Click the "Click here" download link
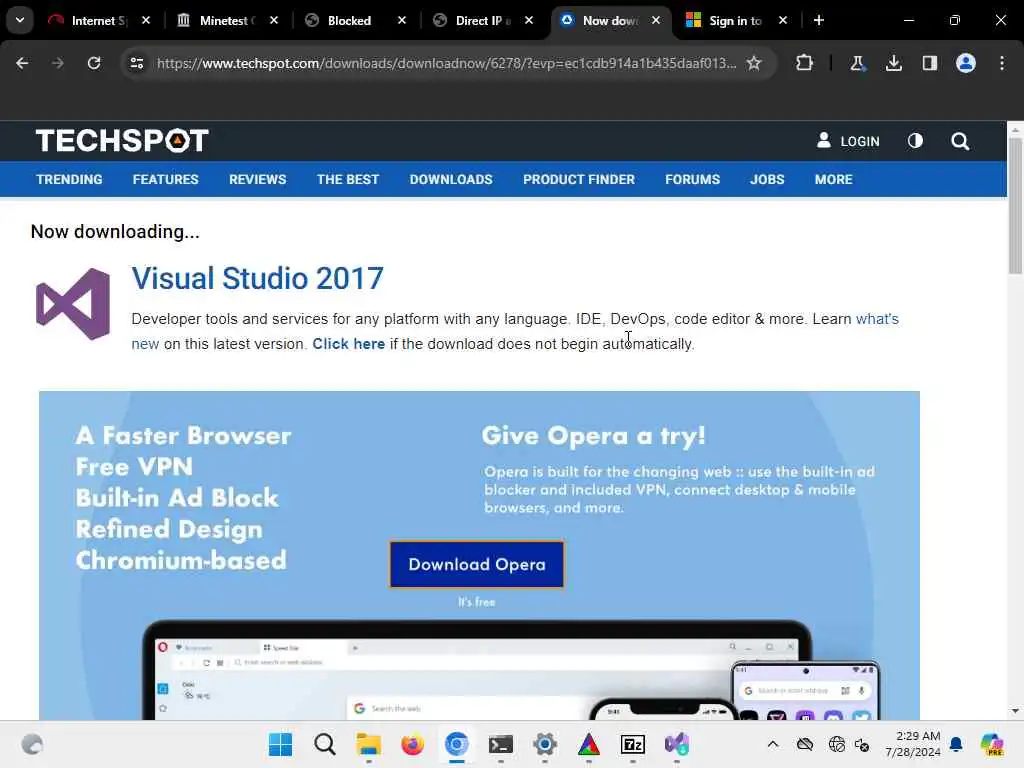This screenshot has height=768, width=1024. pyautogui.click(x=348, y=344)
